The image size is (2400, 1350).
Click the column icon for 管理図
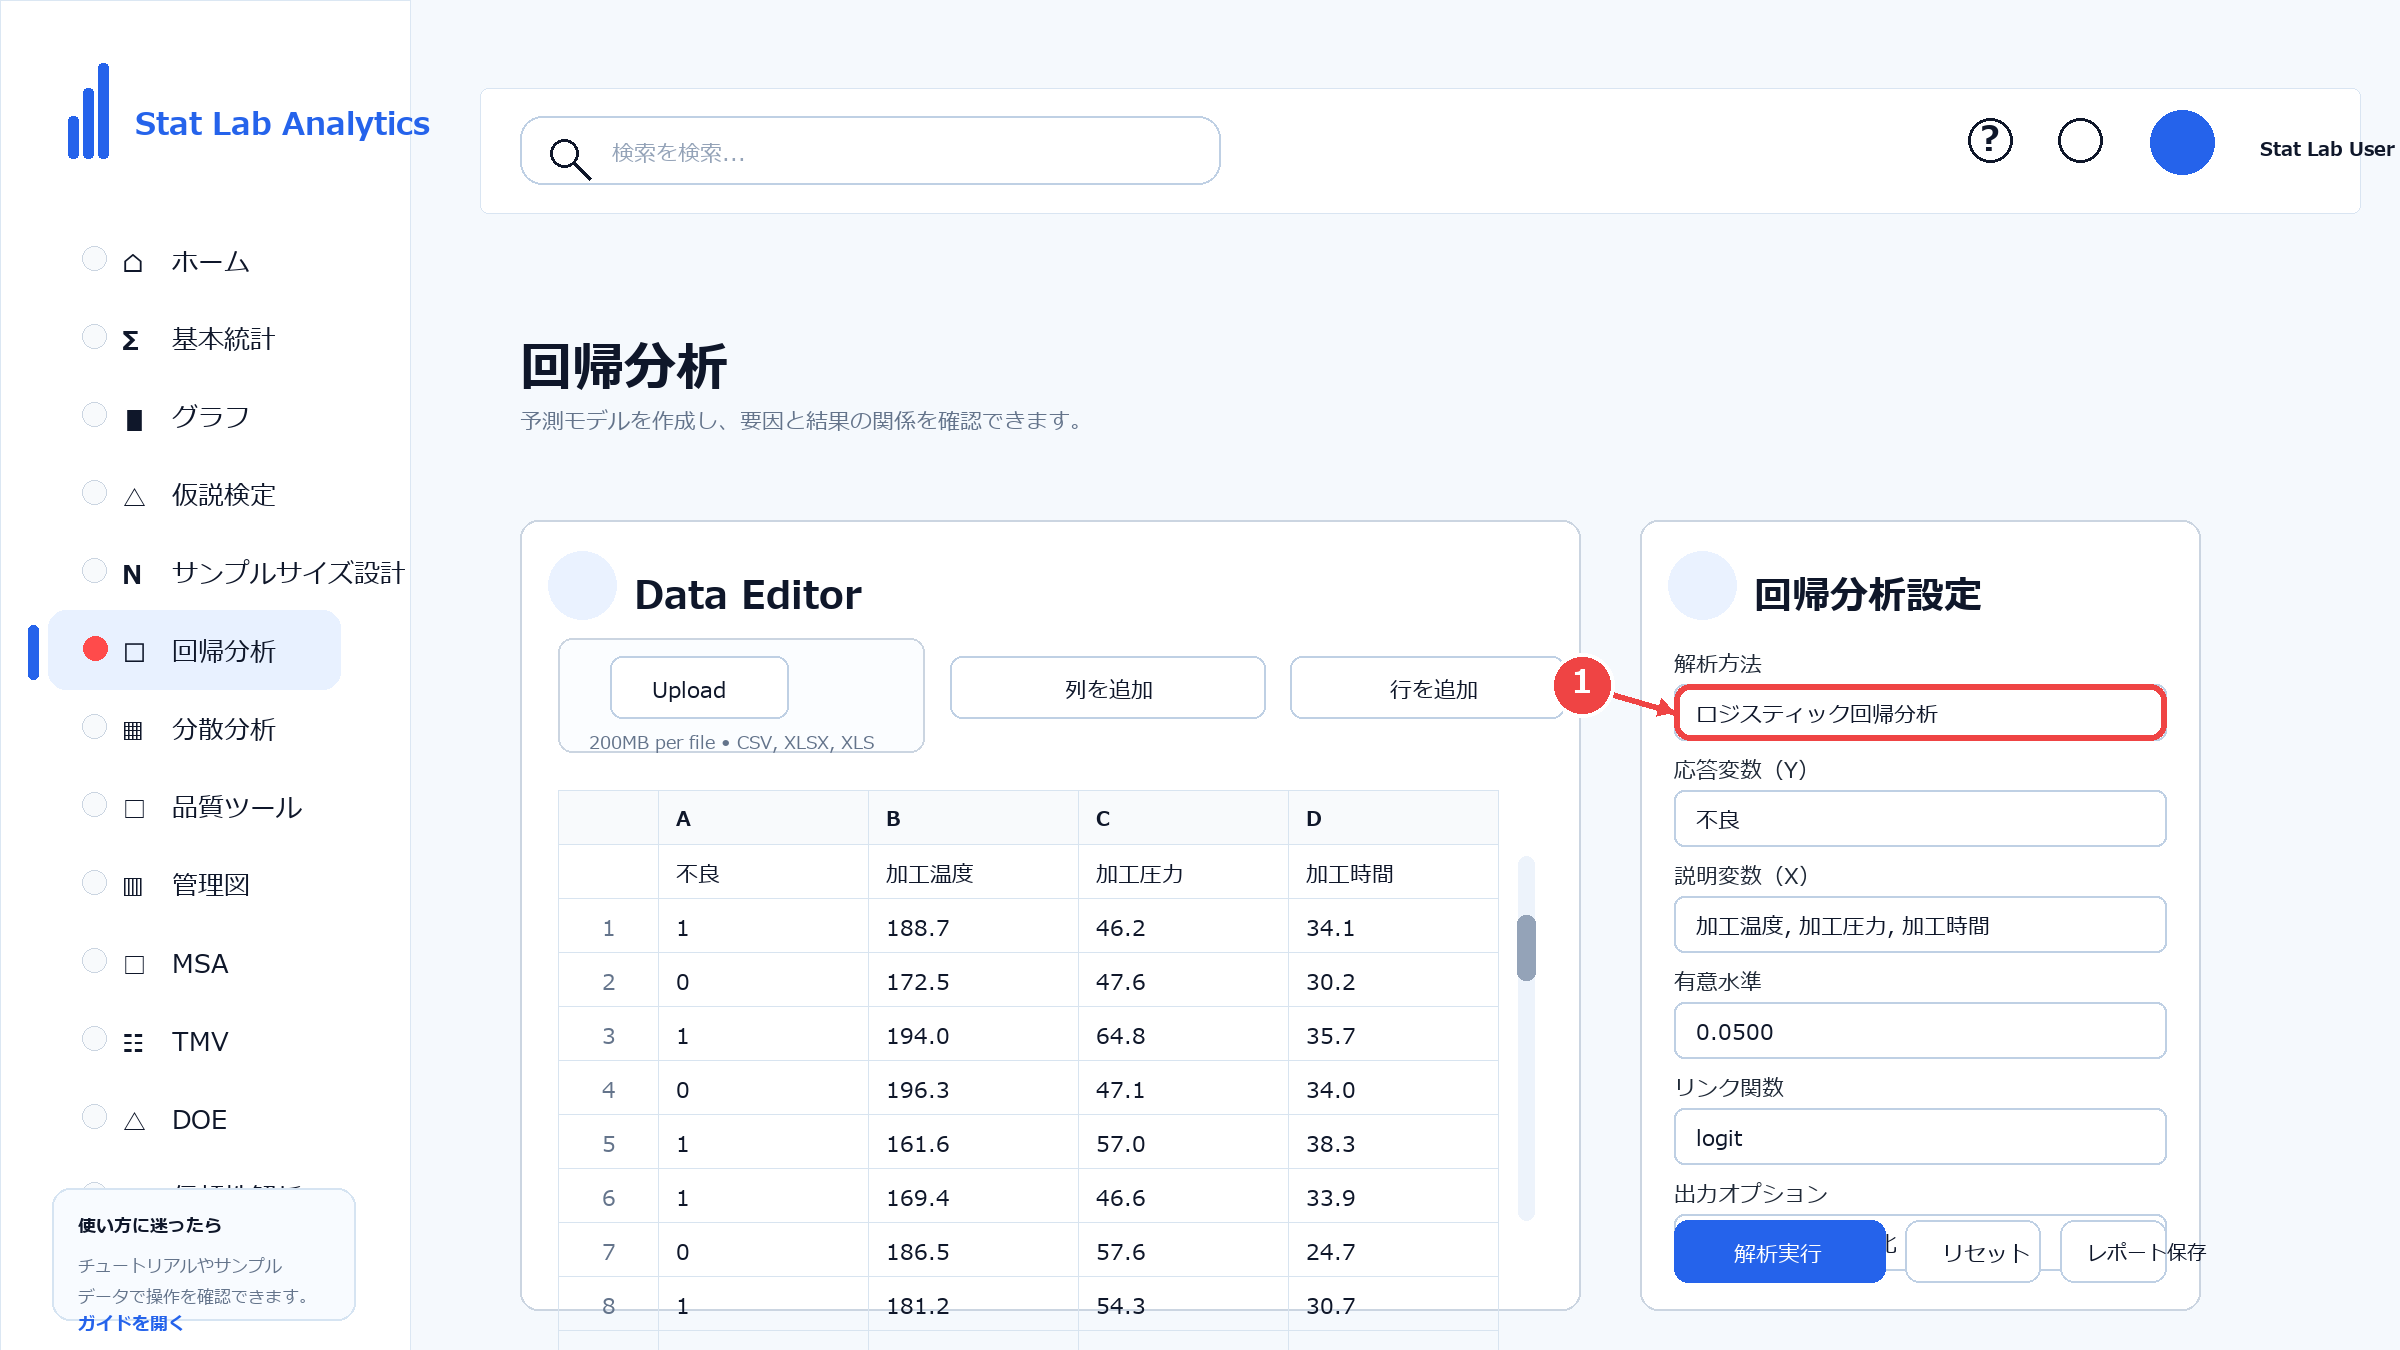tap(133, 886)
